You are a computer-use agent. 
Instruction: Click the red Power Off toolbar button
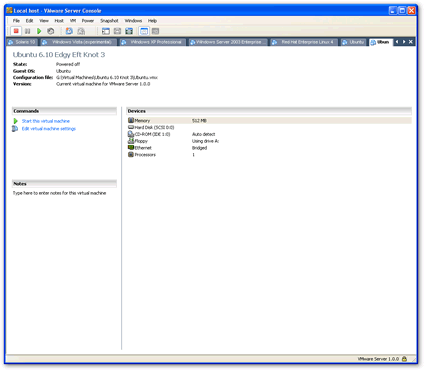[x=16, y=31]
